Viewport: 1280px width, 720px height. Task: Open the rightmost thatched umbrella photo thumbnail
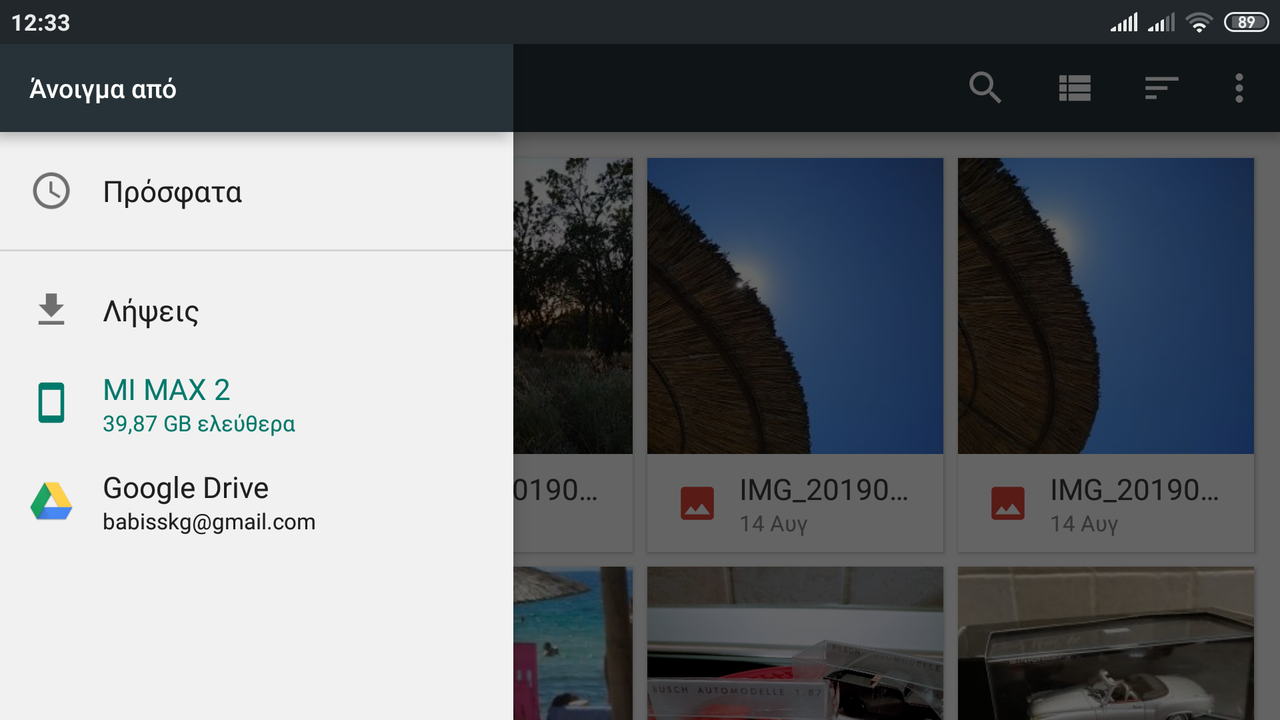tap(1106, 305)
